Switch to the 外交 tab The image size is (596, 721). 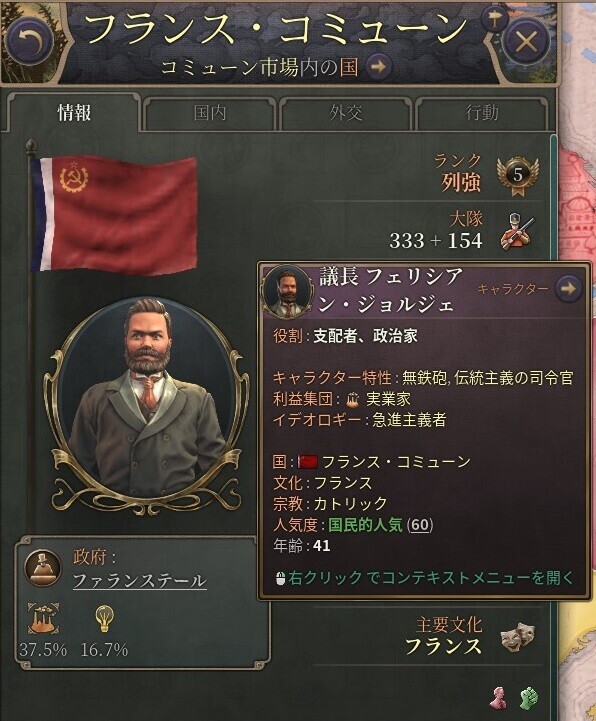click(x=345, y=113)
